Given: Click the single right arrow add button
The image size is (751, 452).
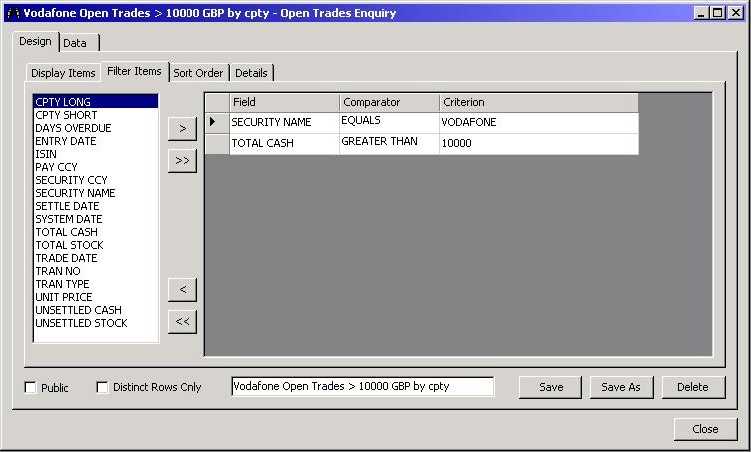Looking at the screenshot, I should (182, 128).
